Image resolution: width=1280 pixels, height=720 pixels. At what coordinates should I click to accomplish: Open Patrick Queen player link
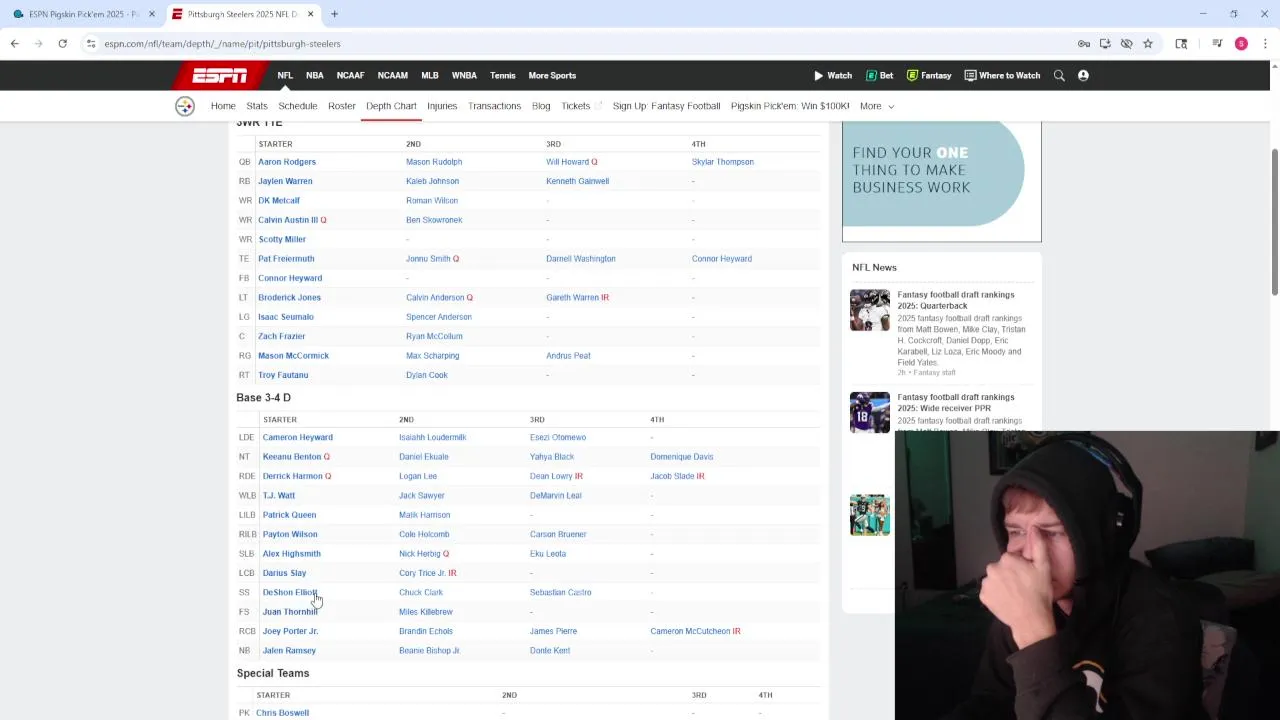coord(289,515)
